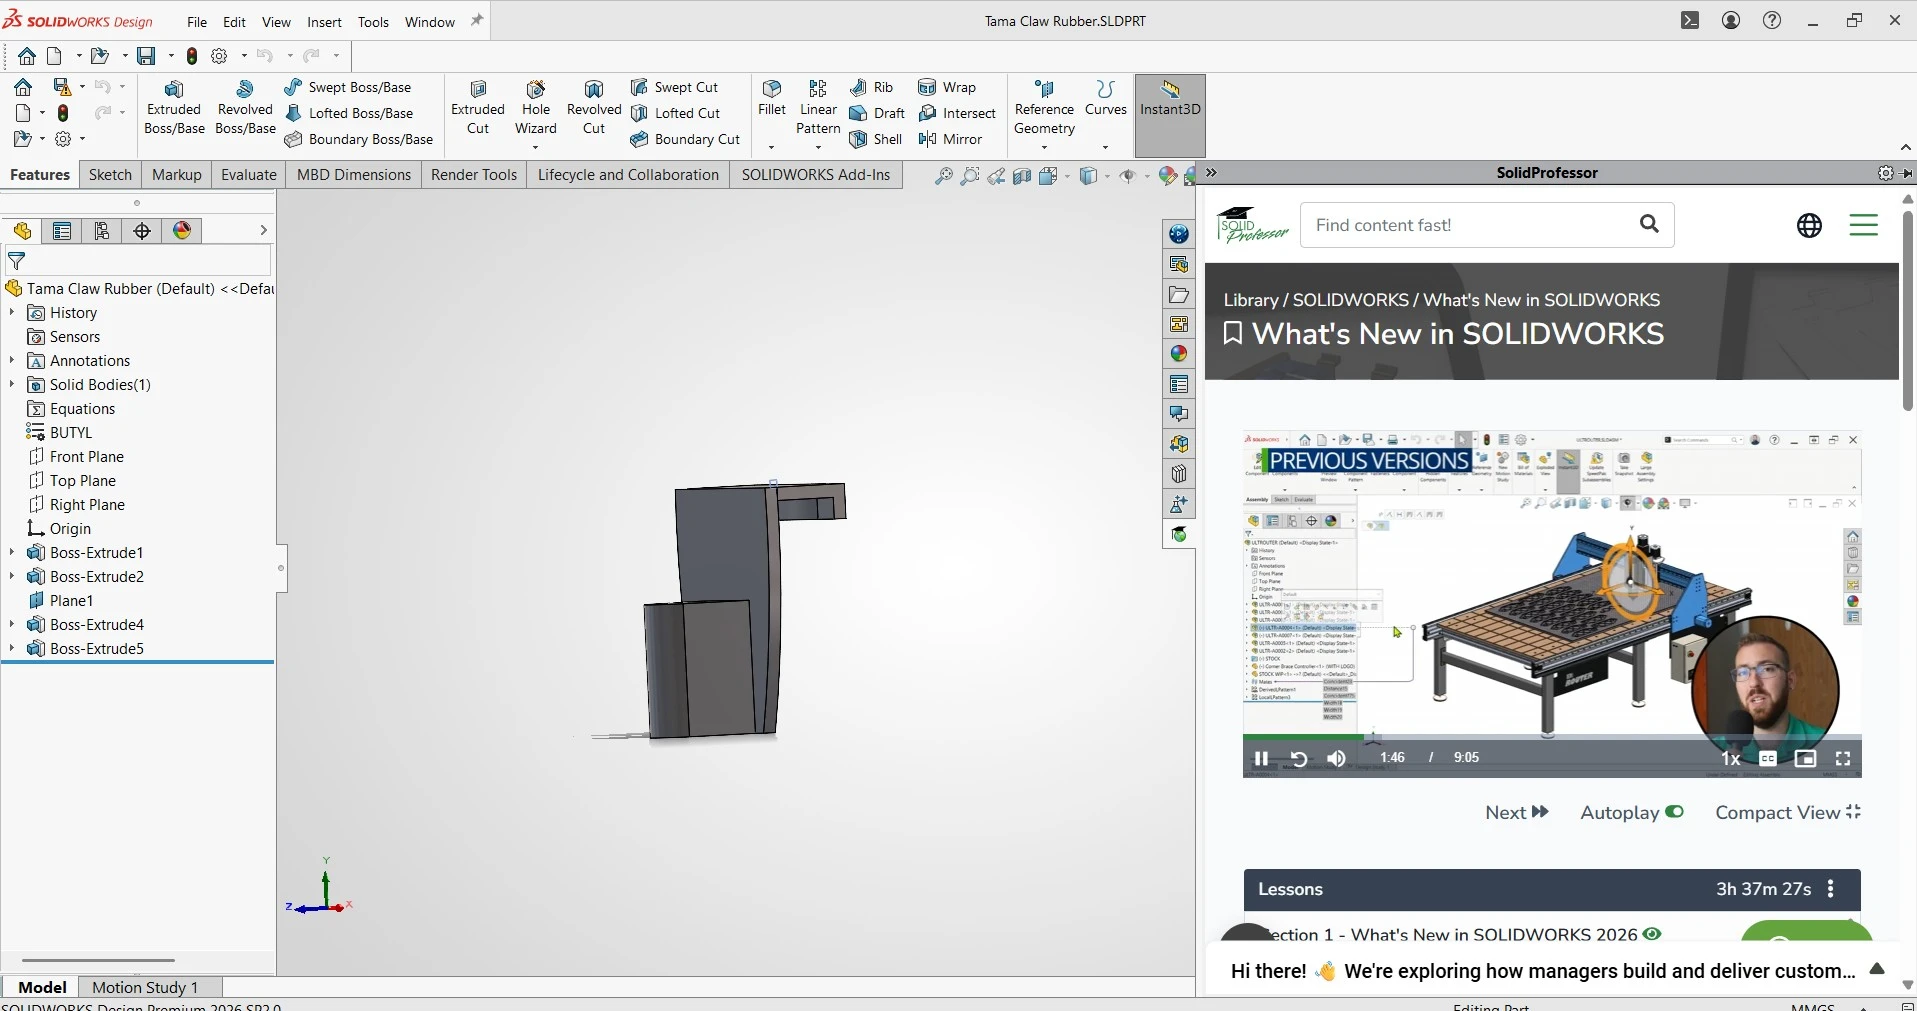Switch to the Motion Study 1 tab
The width and height of the screenshot is (1917, 1011).
point(145,987)
